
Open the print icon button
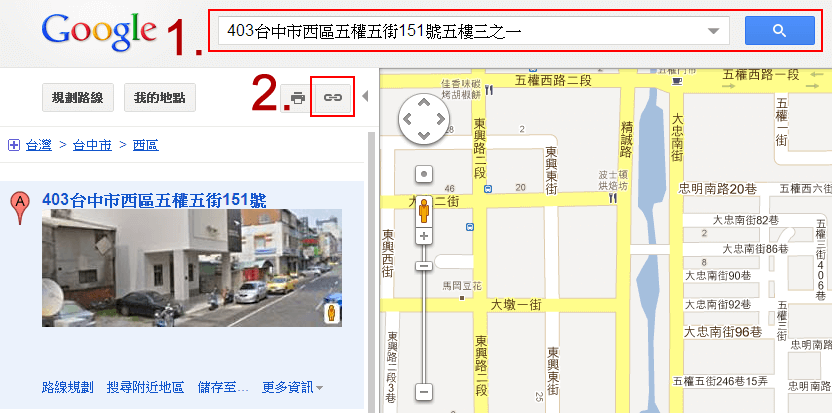click(x=298, y=98)
